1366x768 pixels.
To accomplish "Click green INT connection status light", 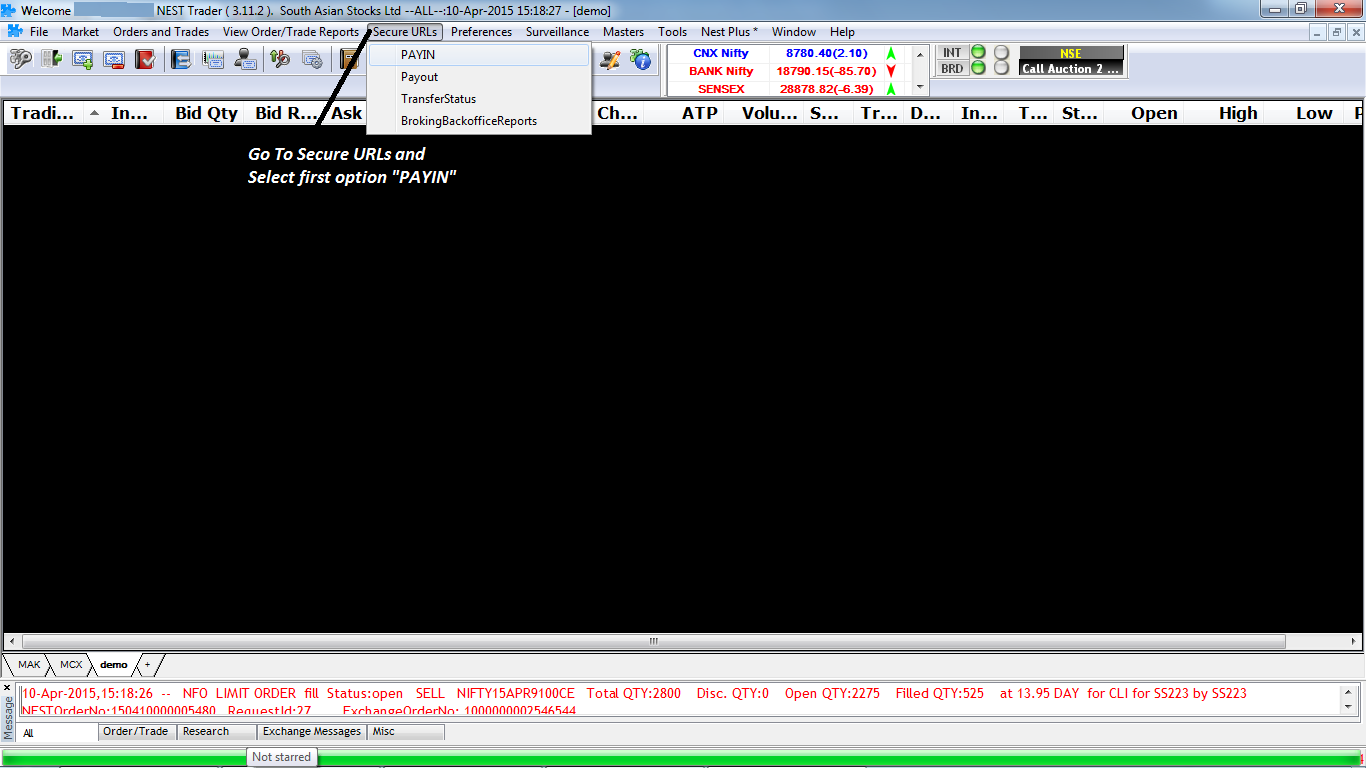I will pyautogui.click(x=978, y=52).
